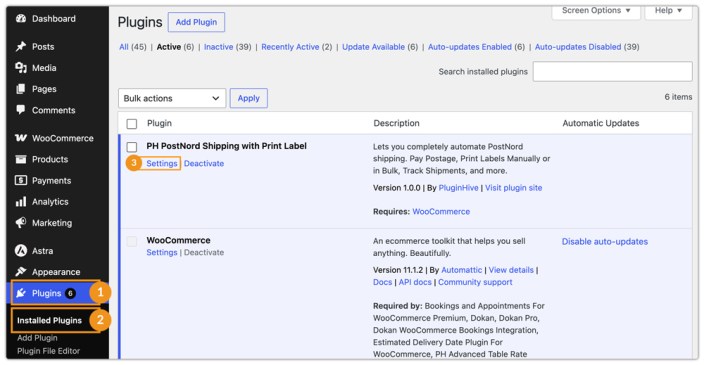Screen dimensions: 704x365
Task: Filter plugins by All (45)
Action: click(x=133, y=47)
